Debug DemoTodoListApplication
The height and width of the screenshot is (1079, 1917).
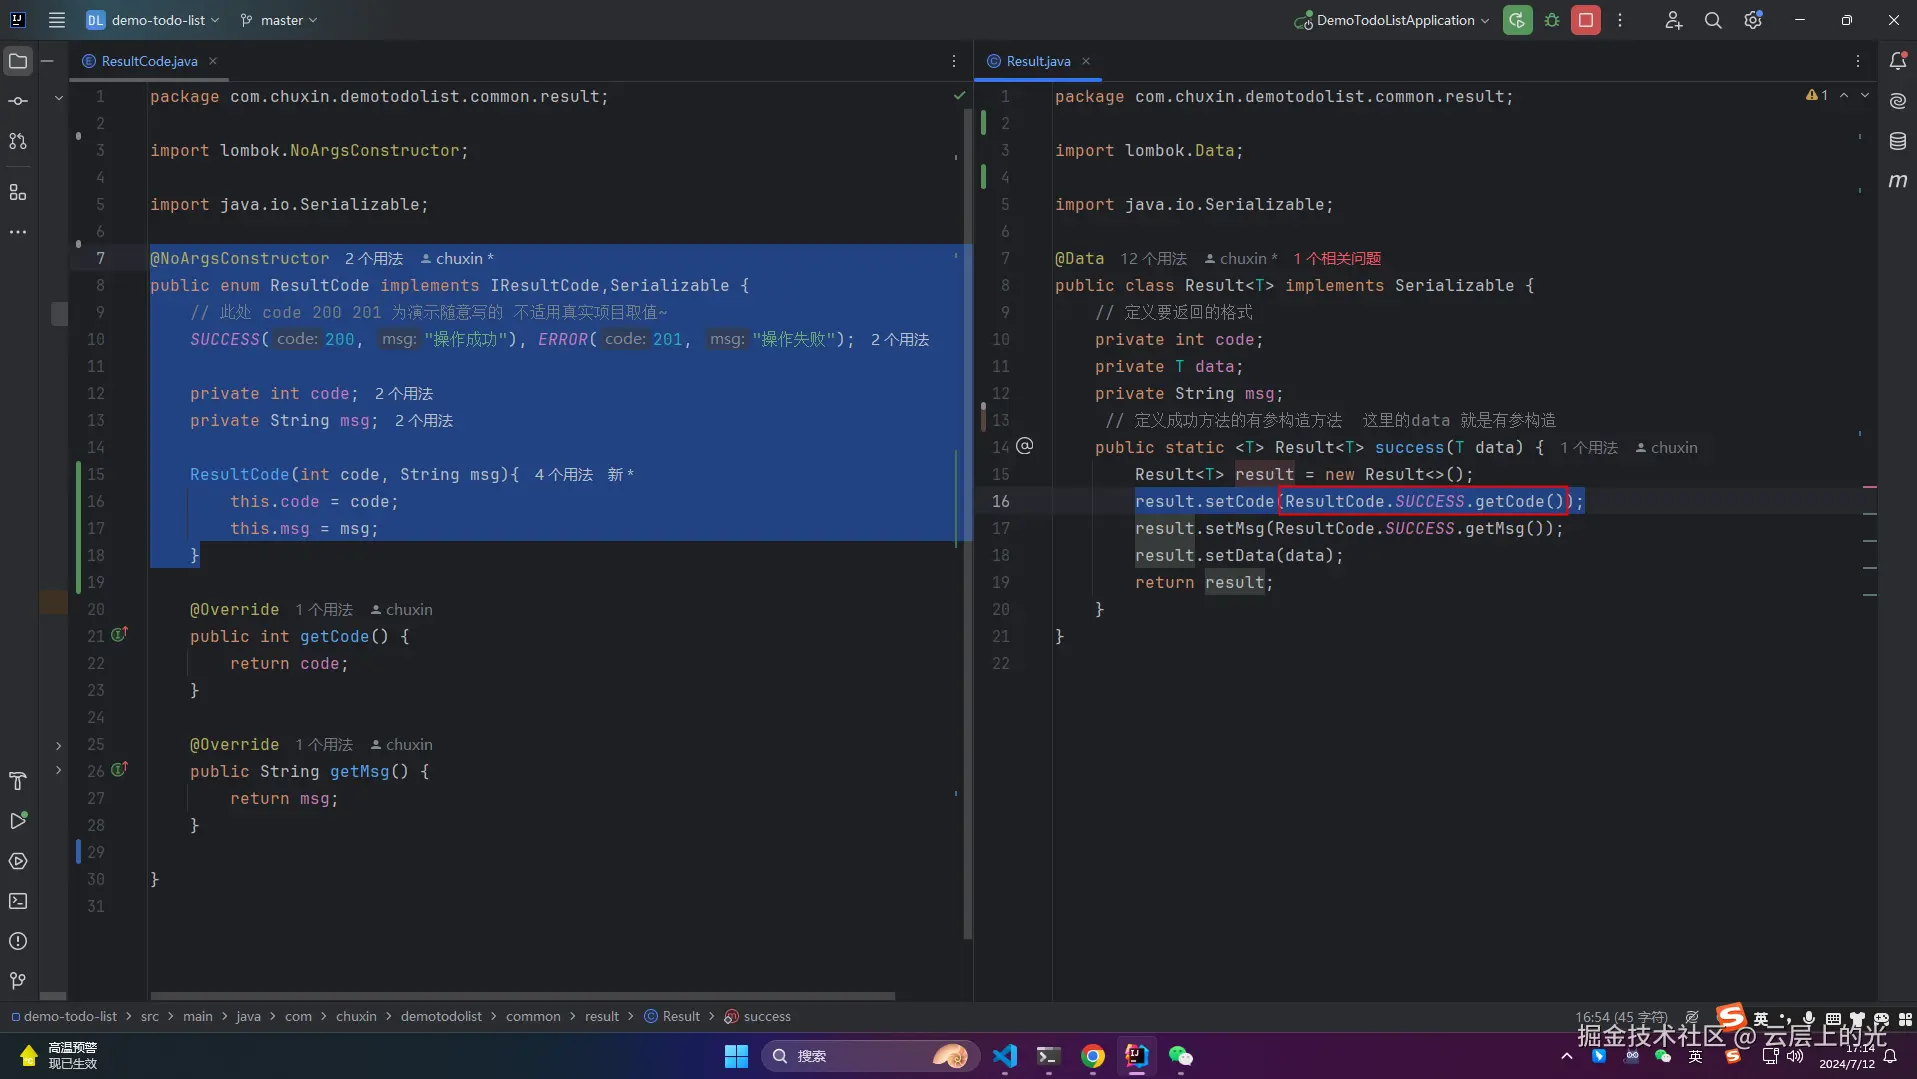tap(1552, 20)
